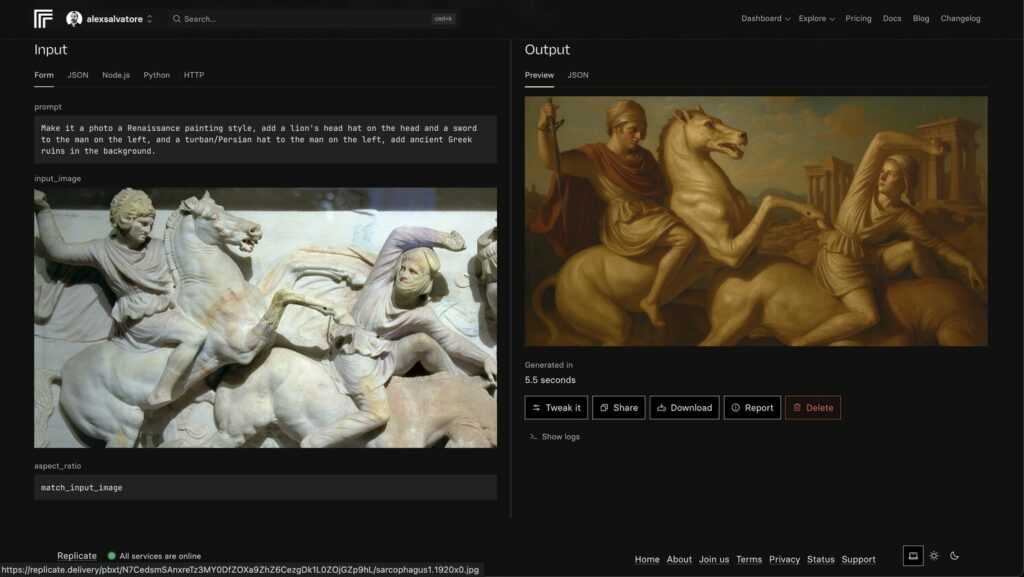Click the Replicate logo icon
This screenshot has width=1024, height=577.
coord(43,18)
